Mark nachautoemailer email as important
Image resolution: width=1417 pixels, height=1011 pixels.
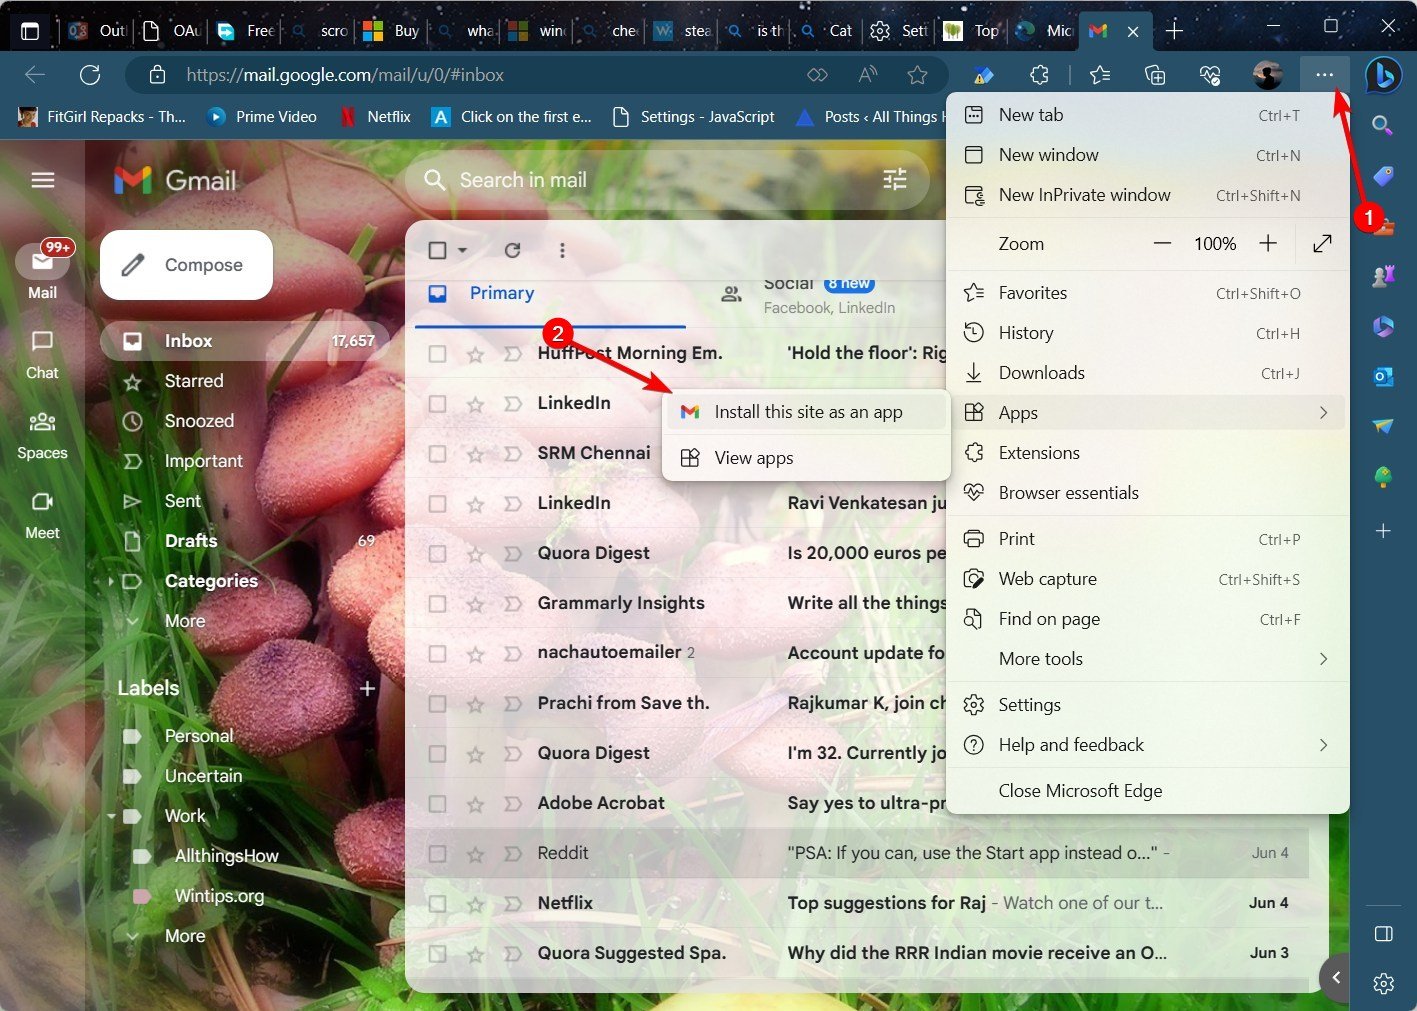[x=512, y=653]
